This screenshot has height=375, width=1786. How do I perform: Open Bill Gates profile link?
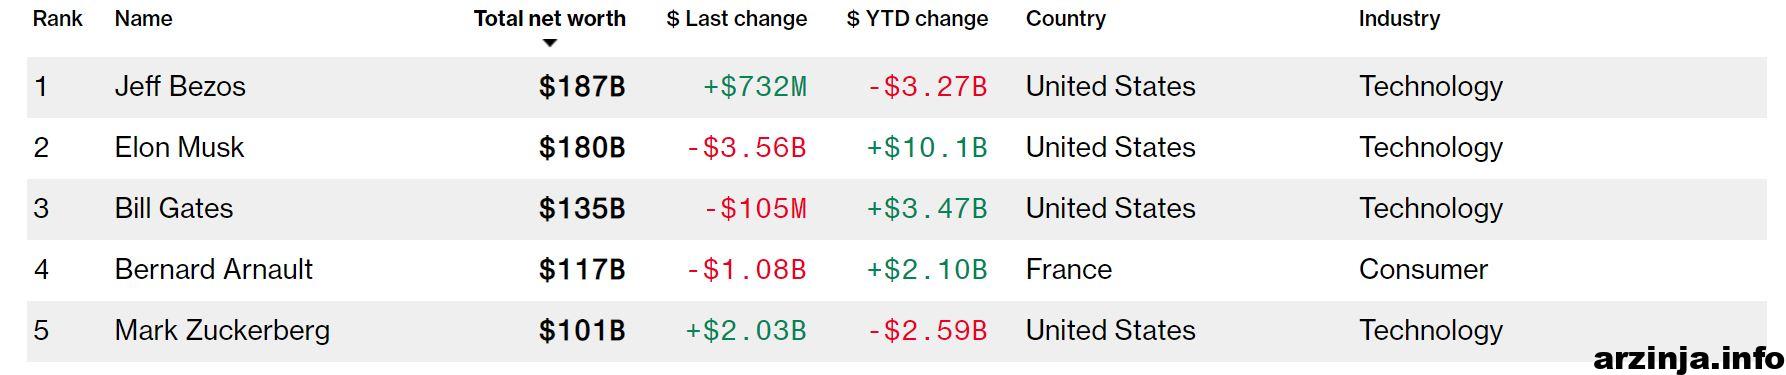[x=174, y=209]
